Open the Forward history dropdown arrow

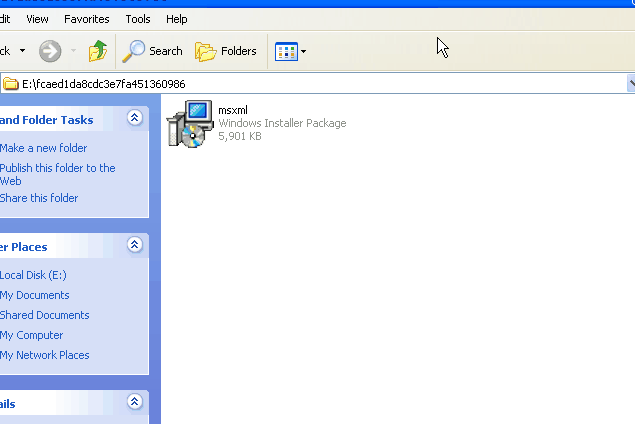pos(73,51)
